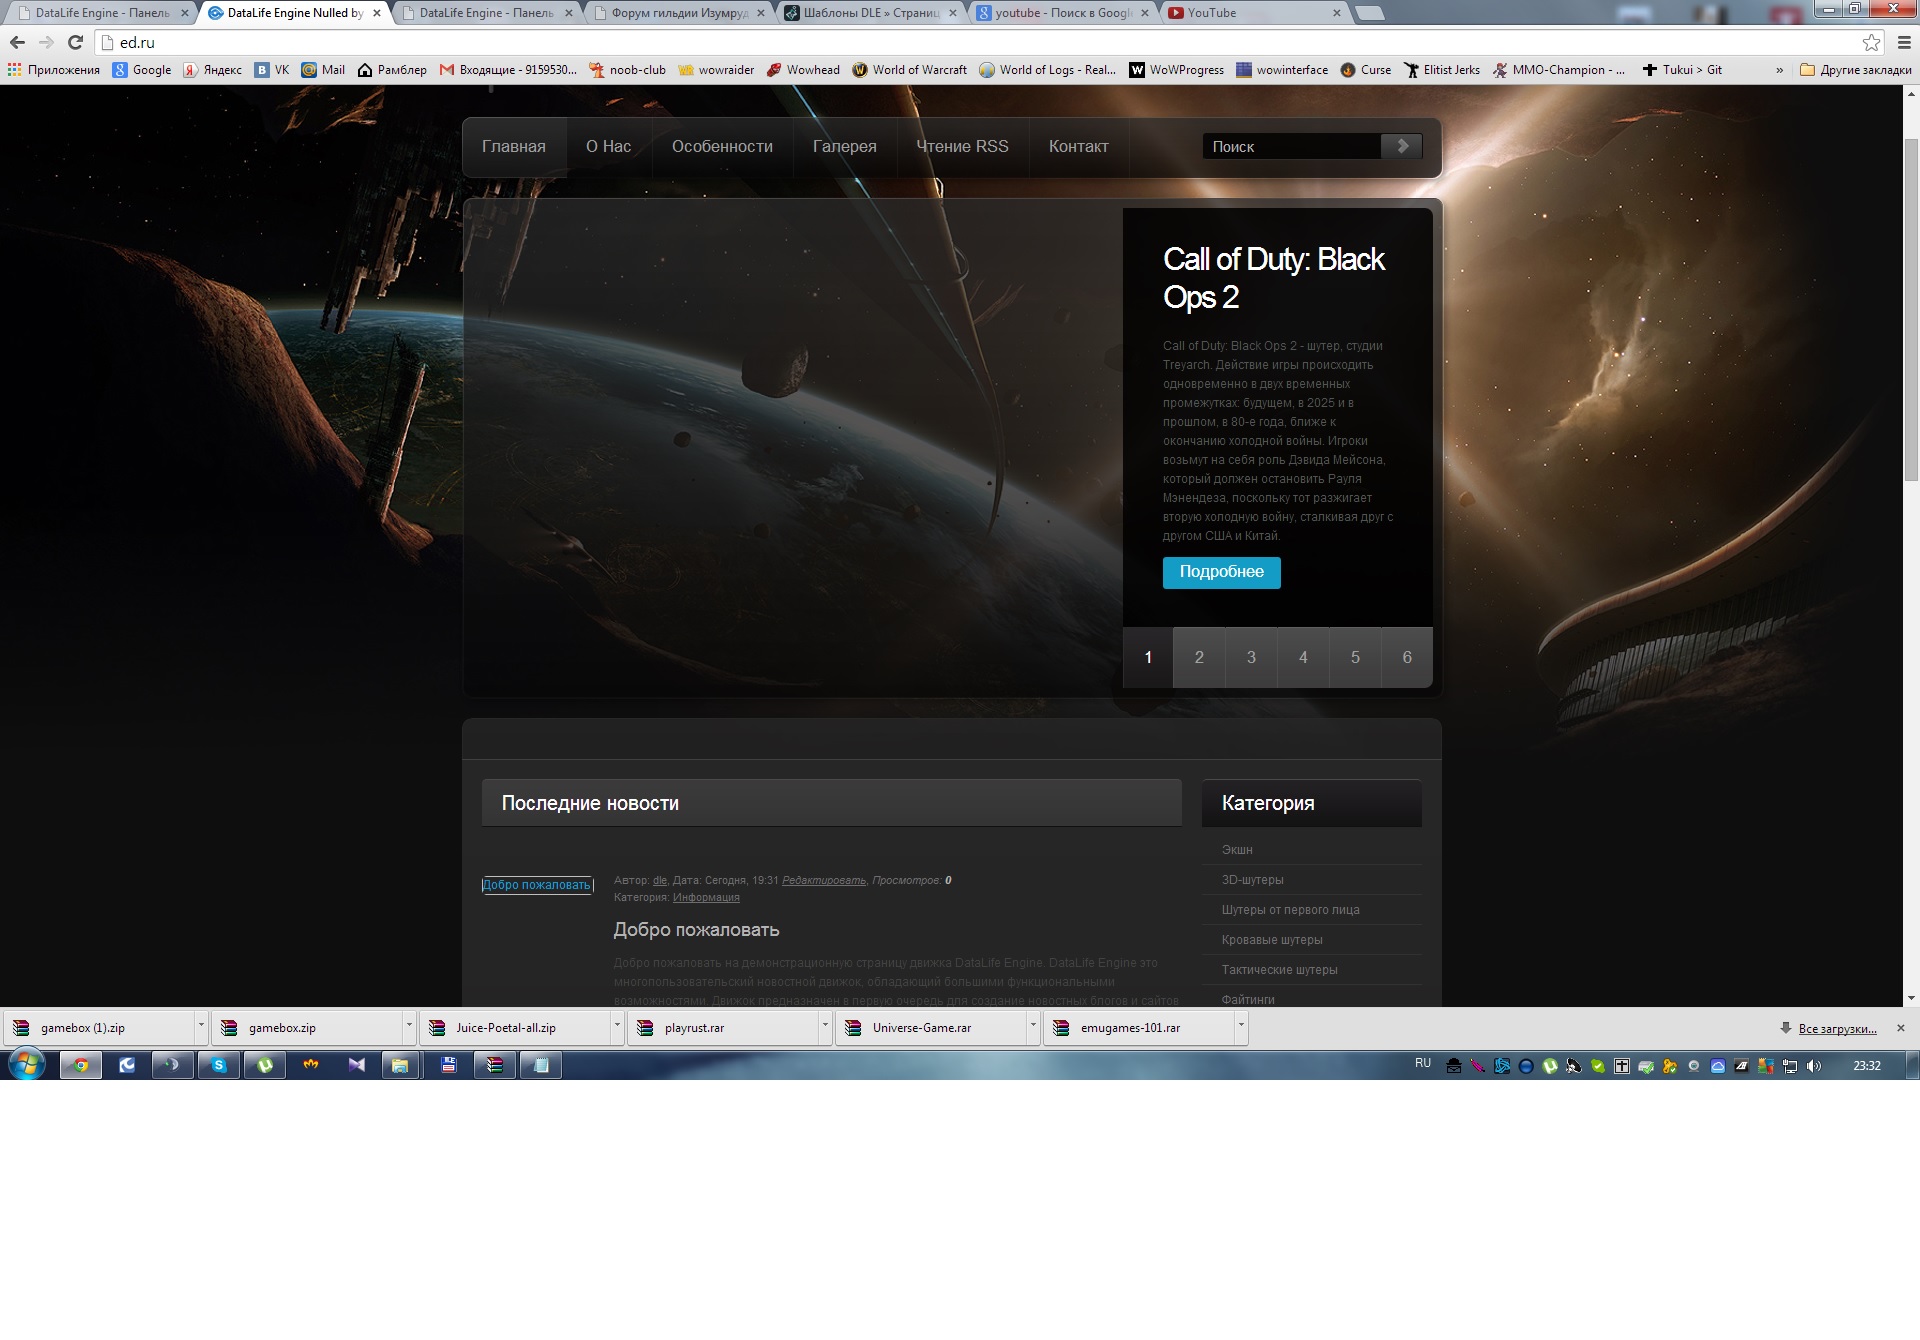Screen dimensions: 1920x1340
Task: Go to slide 3 in the slider
Action: tap(1251, 657)
